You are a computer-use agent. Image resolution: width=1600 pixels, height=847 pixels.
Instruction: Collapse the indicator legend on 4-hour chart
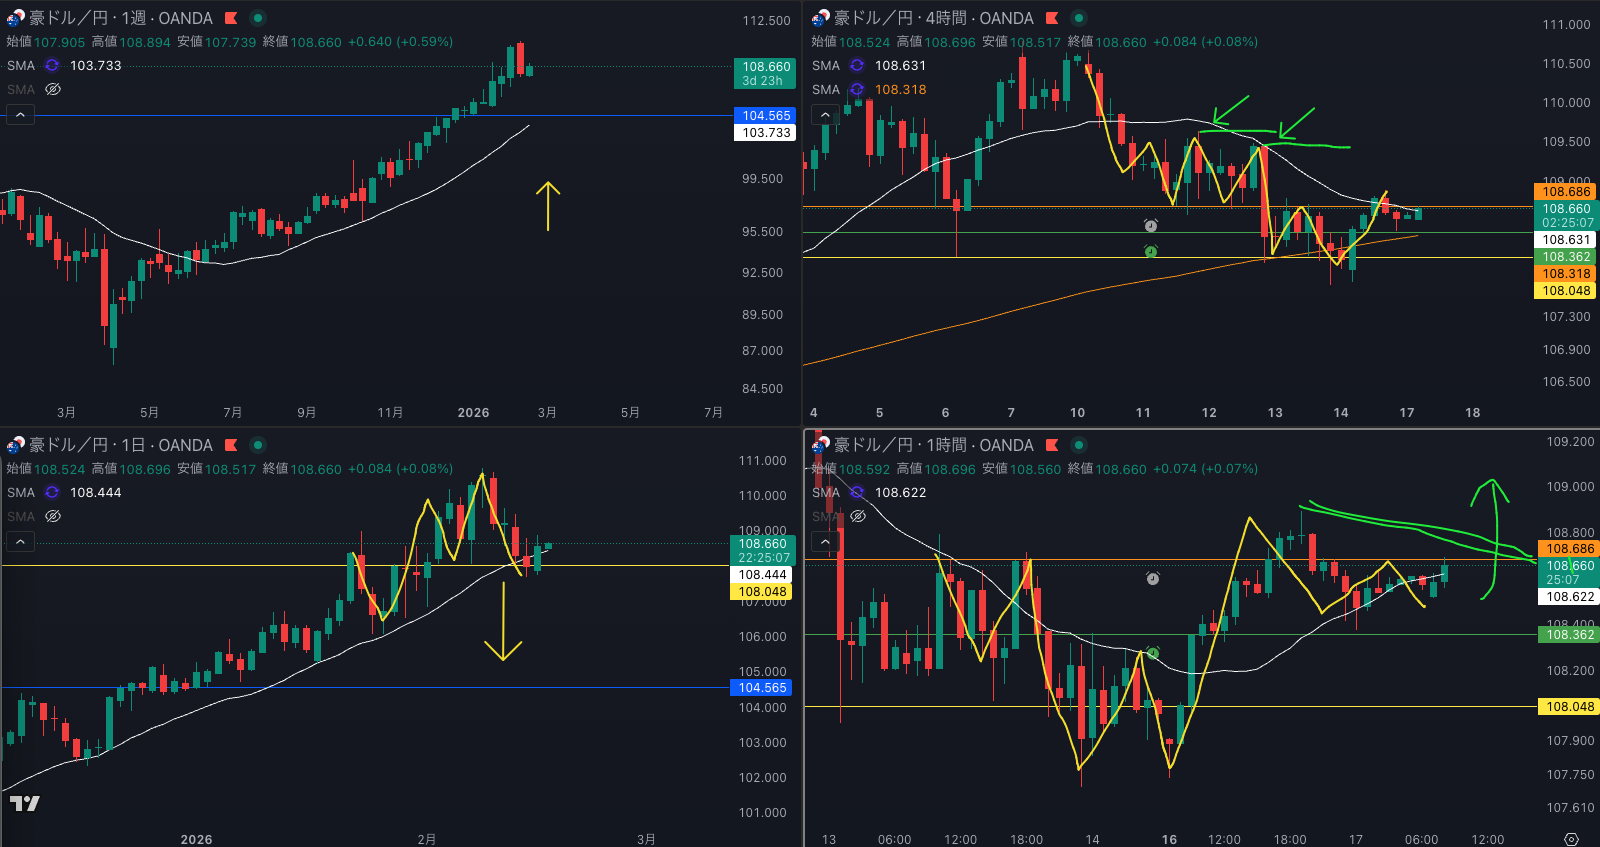pyautogui.click(x=825, y=115)
